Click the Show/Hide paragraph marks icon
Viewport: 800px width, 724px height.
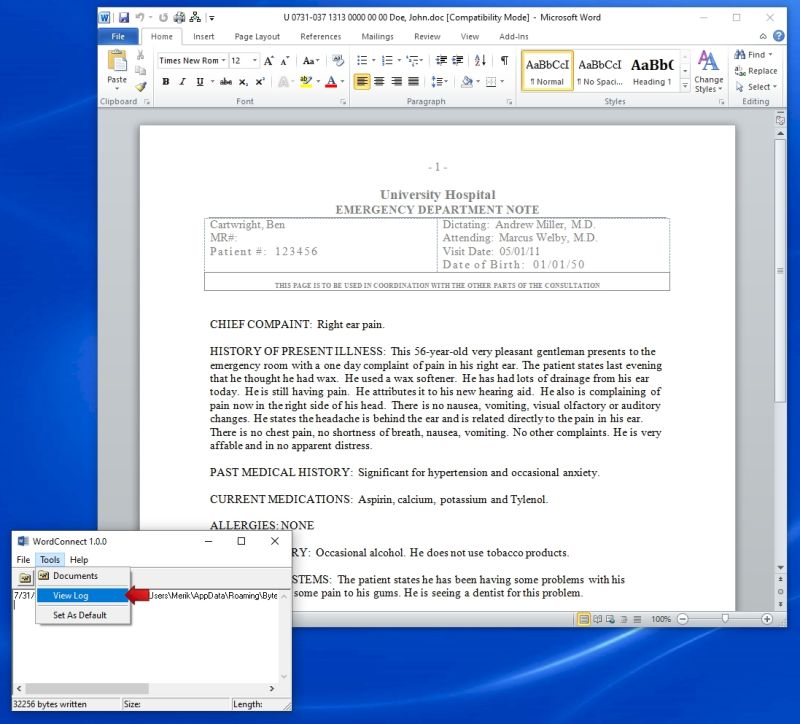point(504,61)
